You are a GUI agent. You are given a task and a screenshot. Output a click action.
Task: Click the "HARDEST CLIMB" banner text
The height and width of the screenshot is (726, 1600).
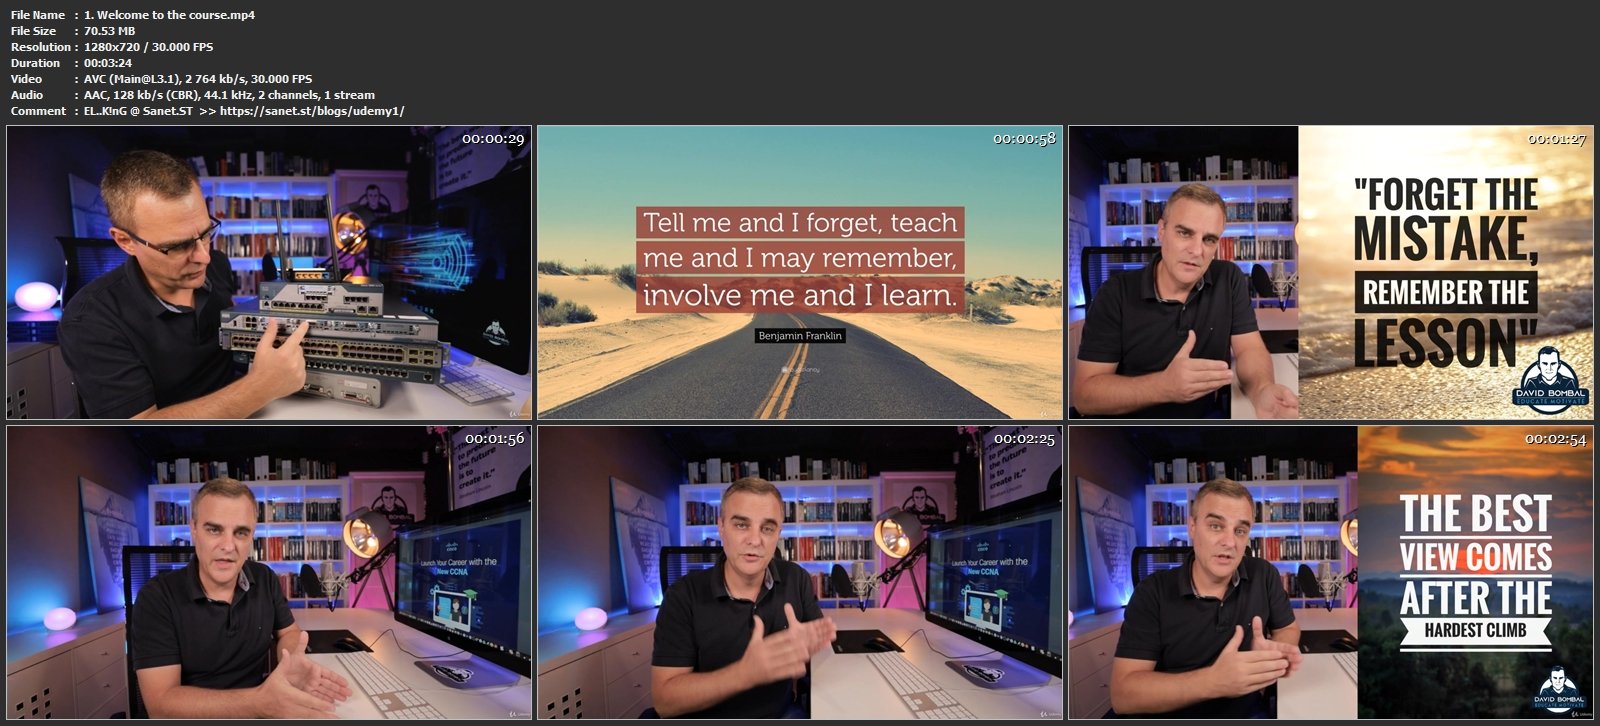[1475, 630]
